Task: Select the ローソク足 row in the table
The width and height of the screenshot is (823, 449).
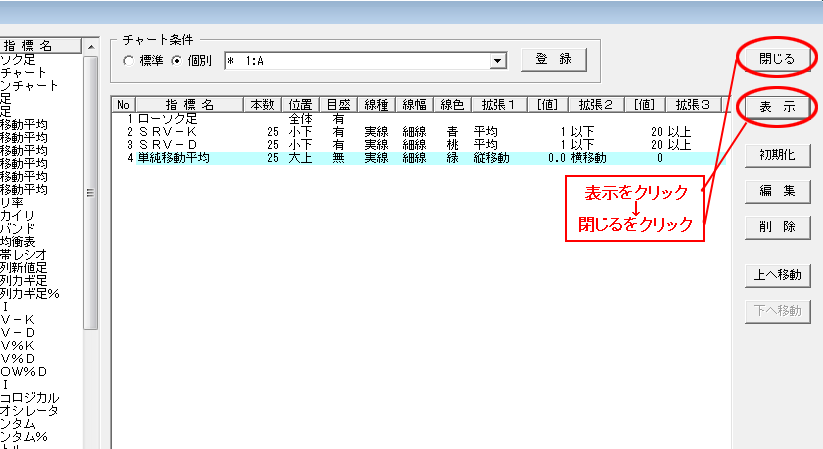Action: tap(418, 119)
